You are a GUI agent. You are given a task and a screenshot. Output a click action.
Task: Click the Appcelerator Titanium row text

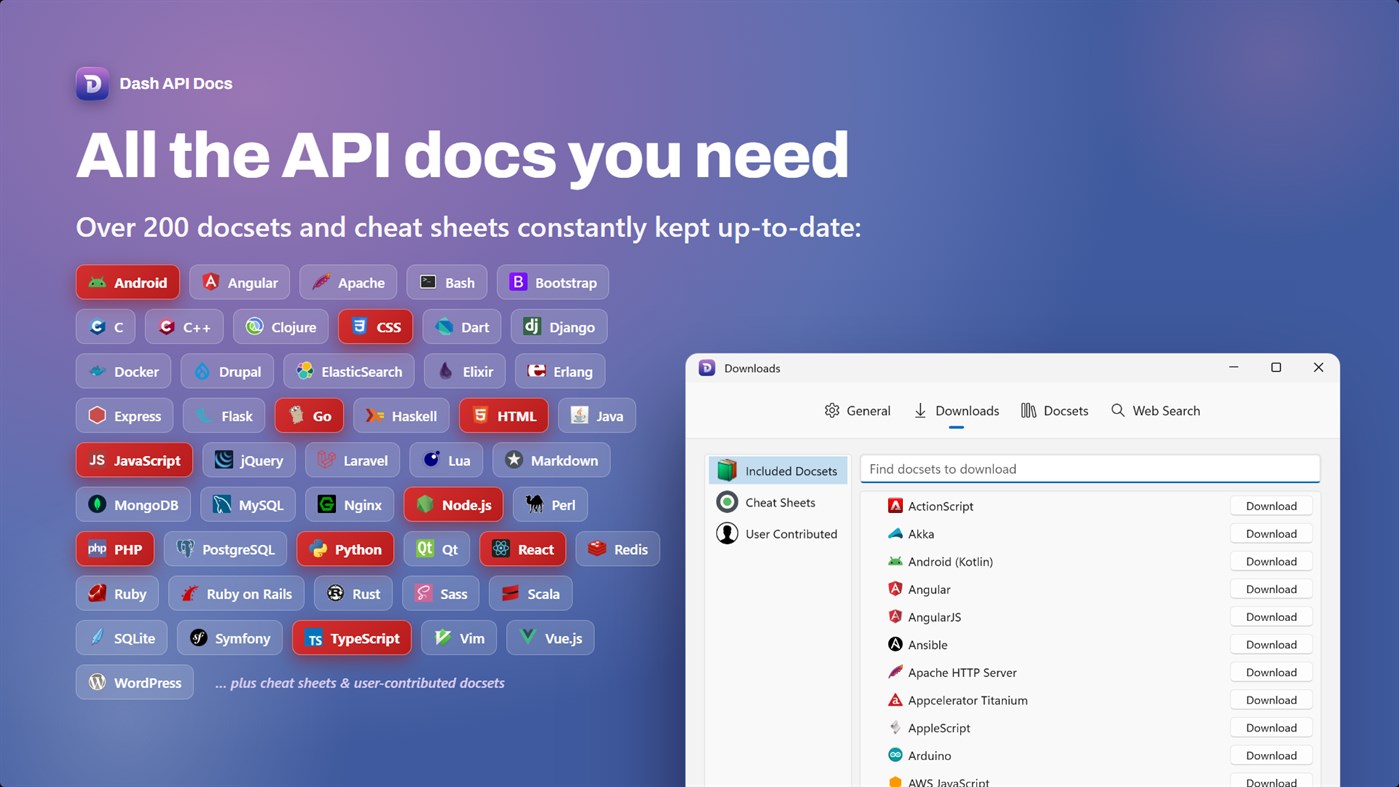click(x=968, y=700)
